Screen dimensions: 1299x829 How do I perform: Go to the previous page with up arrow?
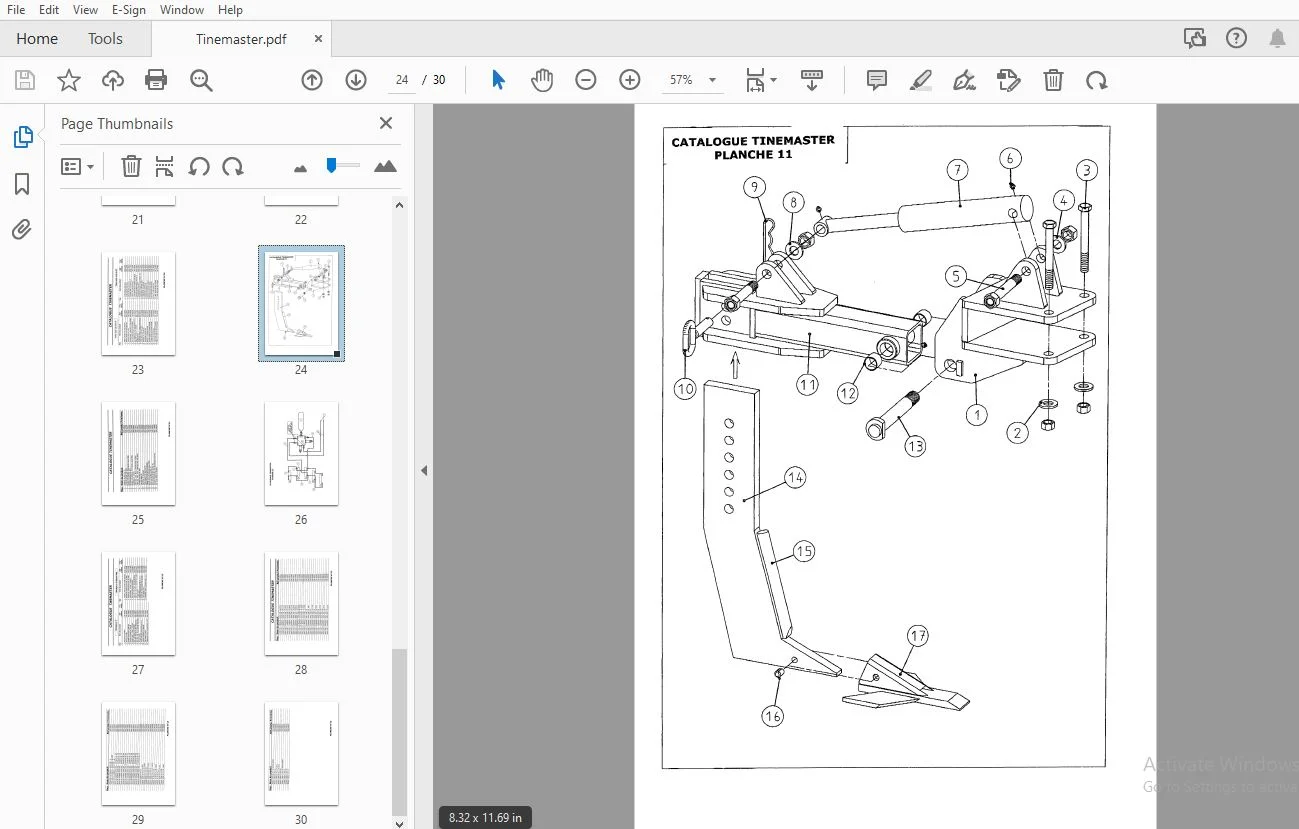click(x=312, y=80)
